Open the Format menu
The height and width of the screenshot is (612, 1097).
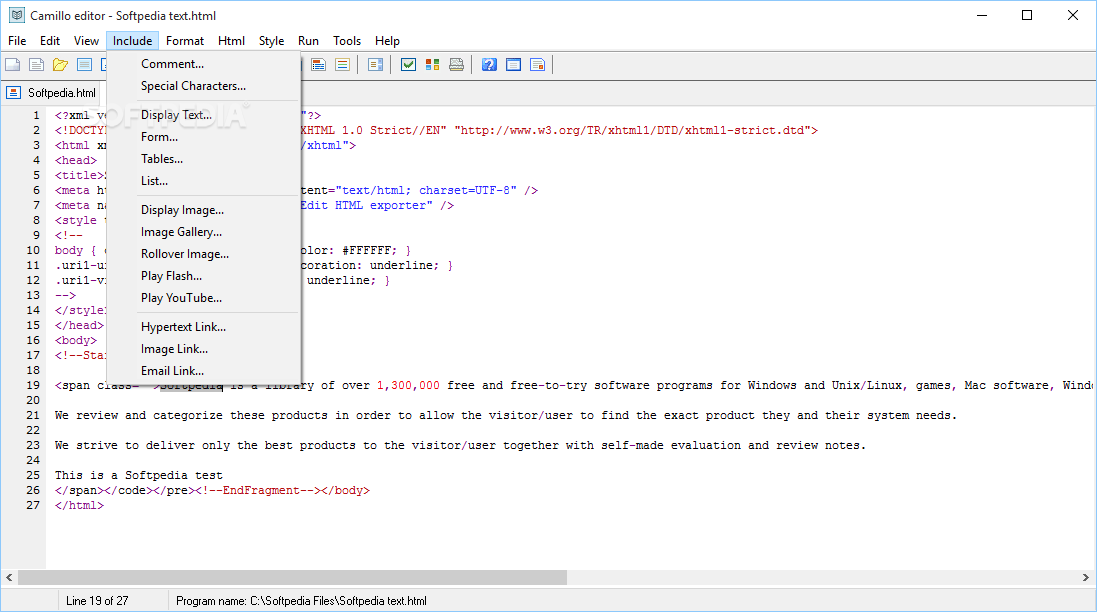click(185, 41)
